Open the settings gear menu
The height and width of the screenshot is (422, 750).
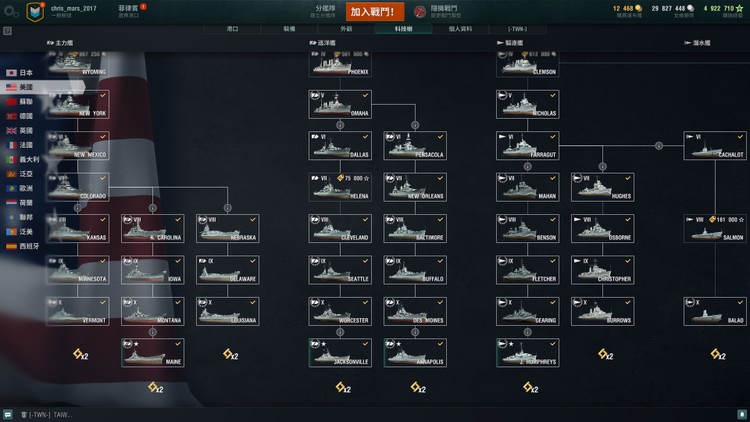point(11,11)
